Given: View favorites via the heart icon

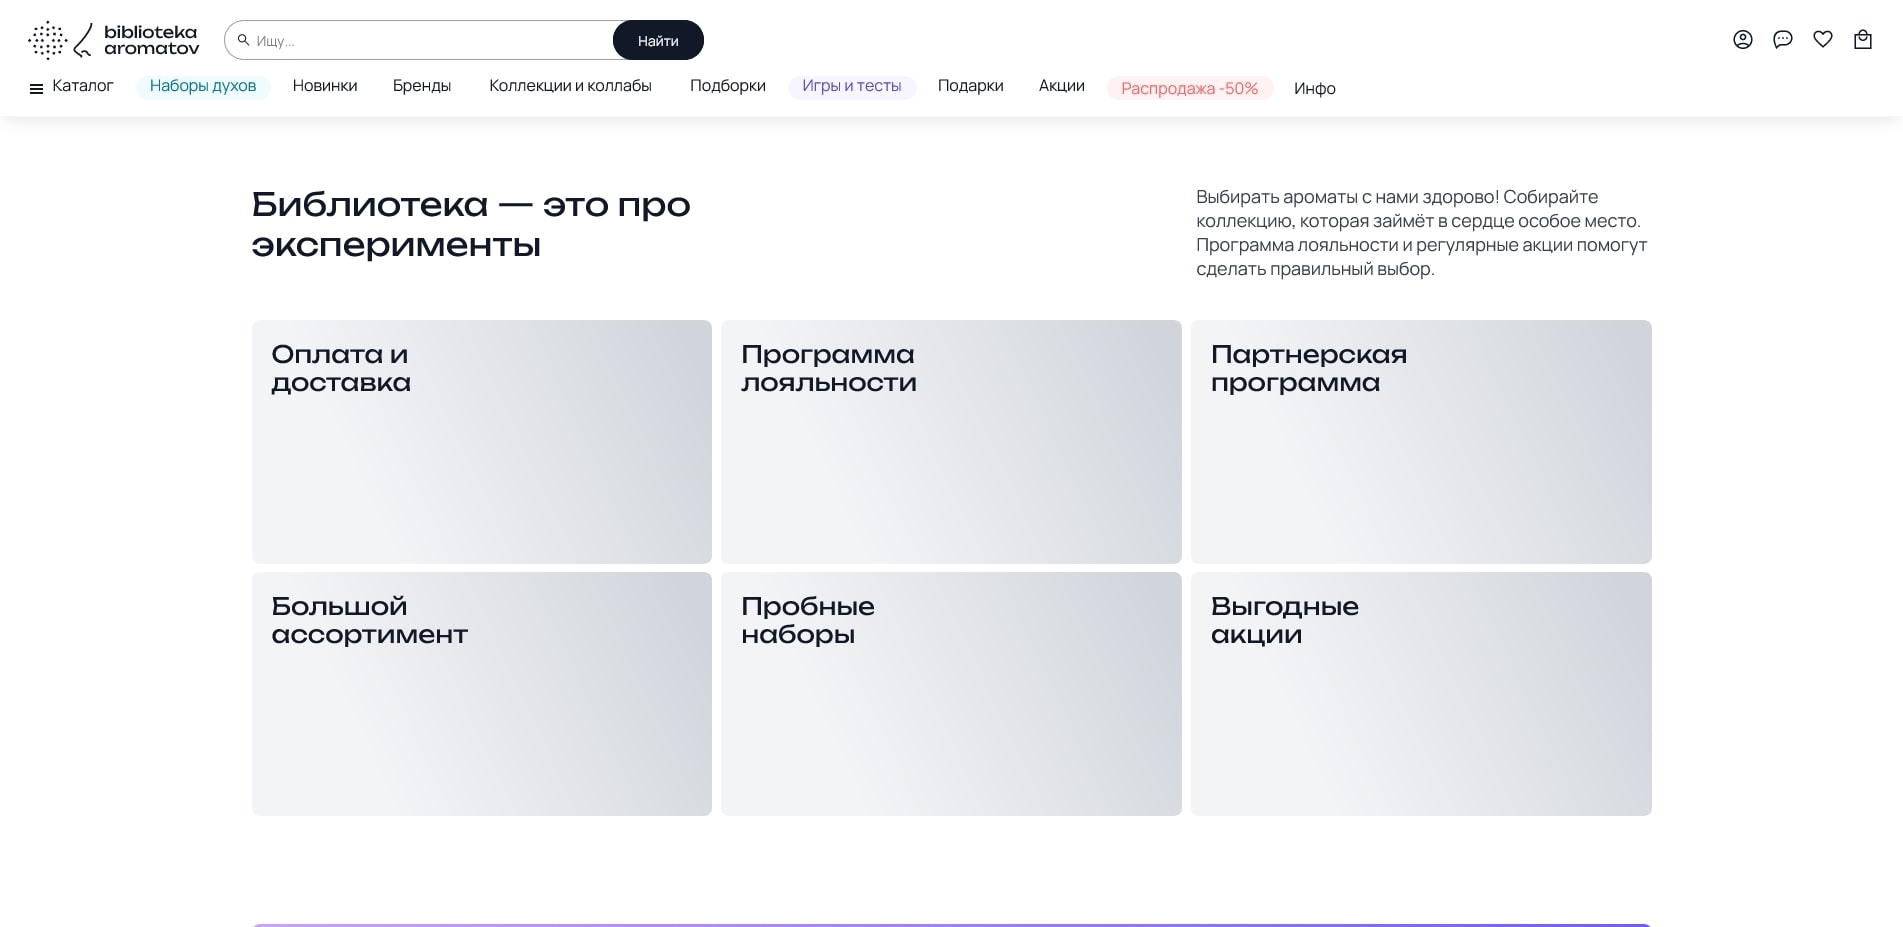Looking at the screenshot, I should (x=1823, y=39).
